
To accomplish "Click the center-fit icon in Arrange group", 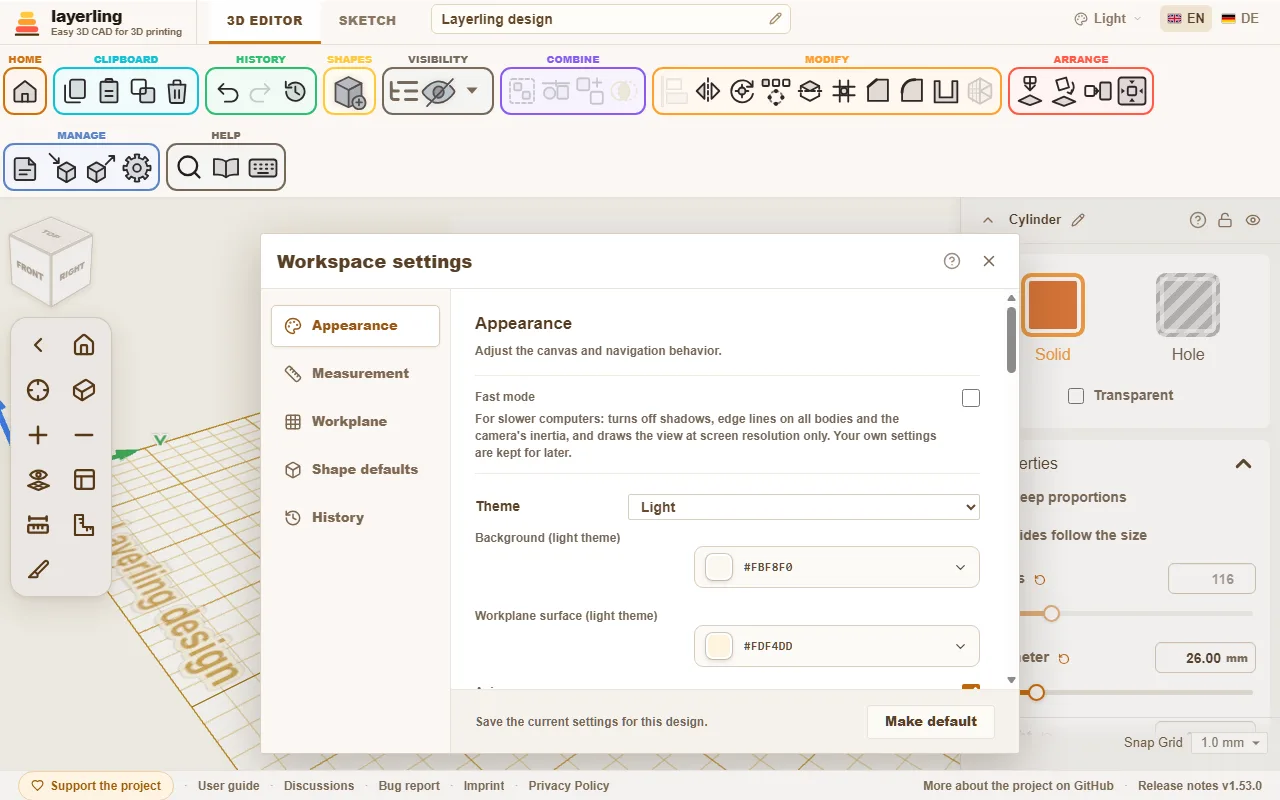I will tap(1132, 92).
